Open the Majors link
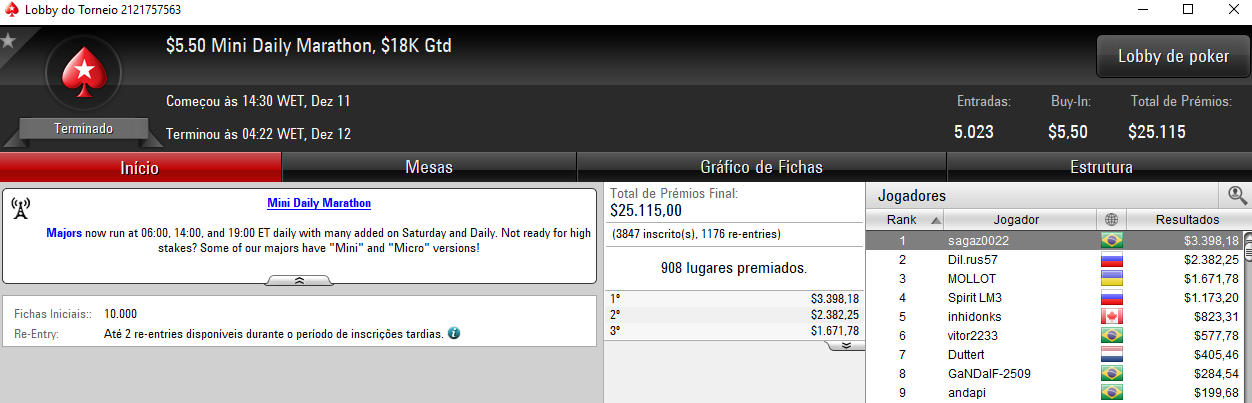 click(x=65, y=232)
